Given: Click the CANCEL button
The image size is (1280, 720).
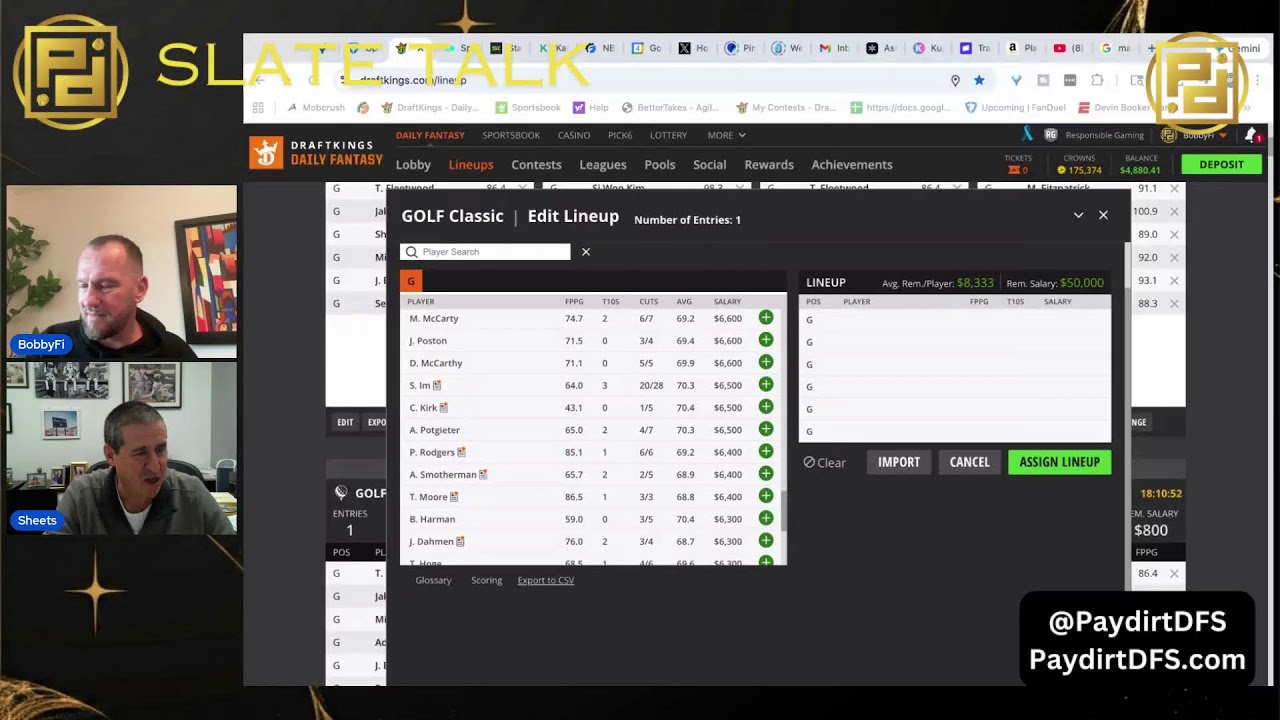Looking at the screenshot, I should click(x=969, y=462).
